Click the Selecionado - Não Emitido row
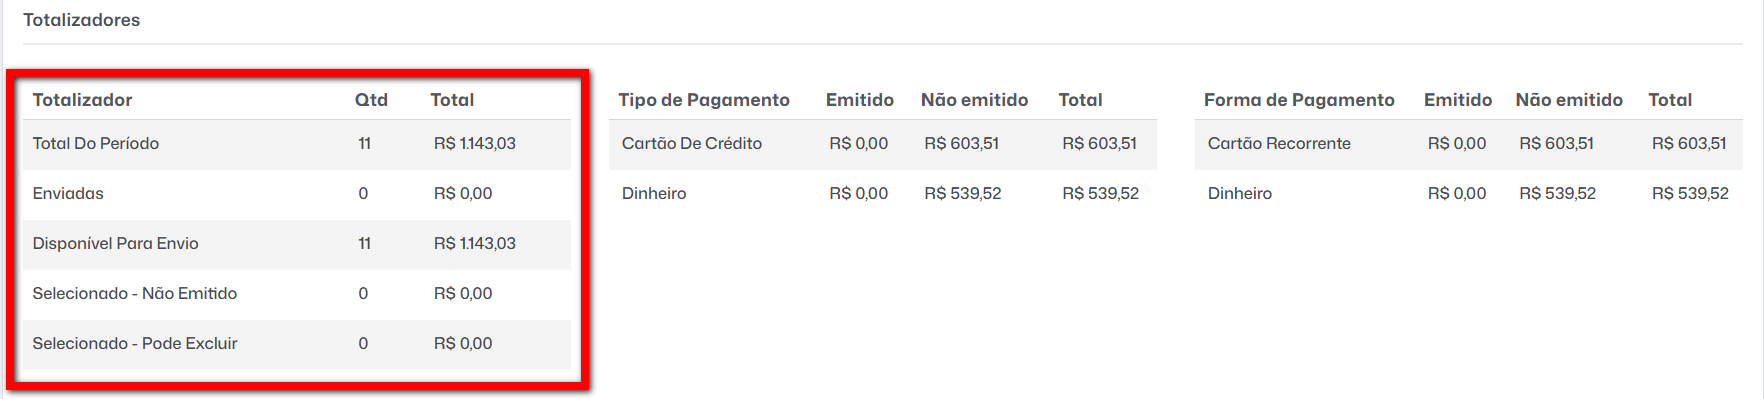 click(x=296, y=294)
